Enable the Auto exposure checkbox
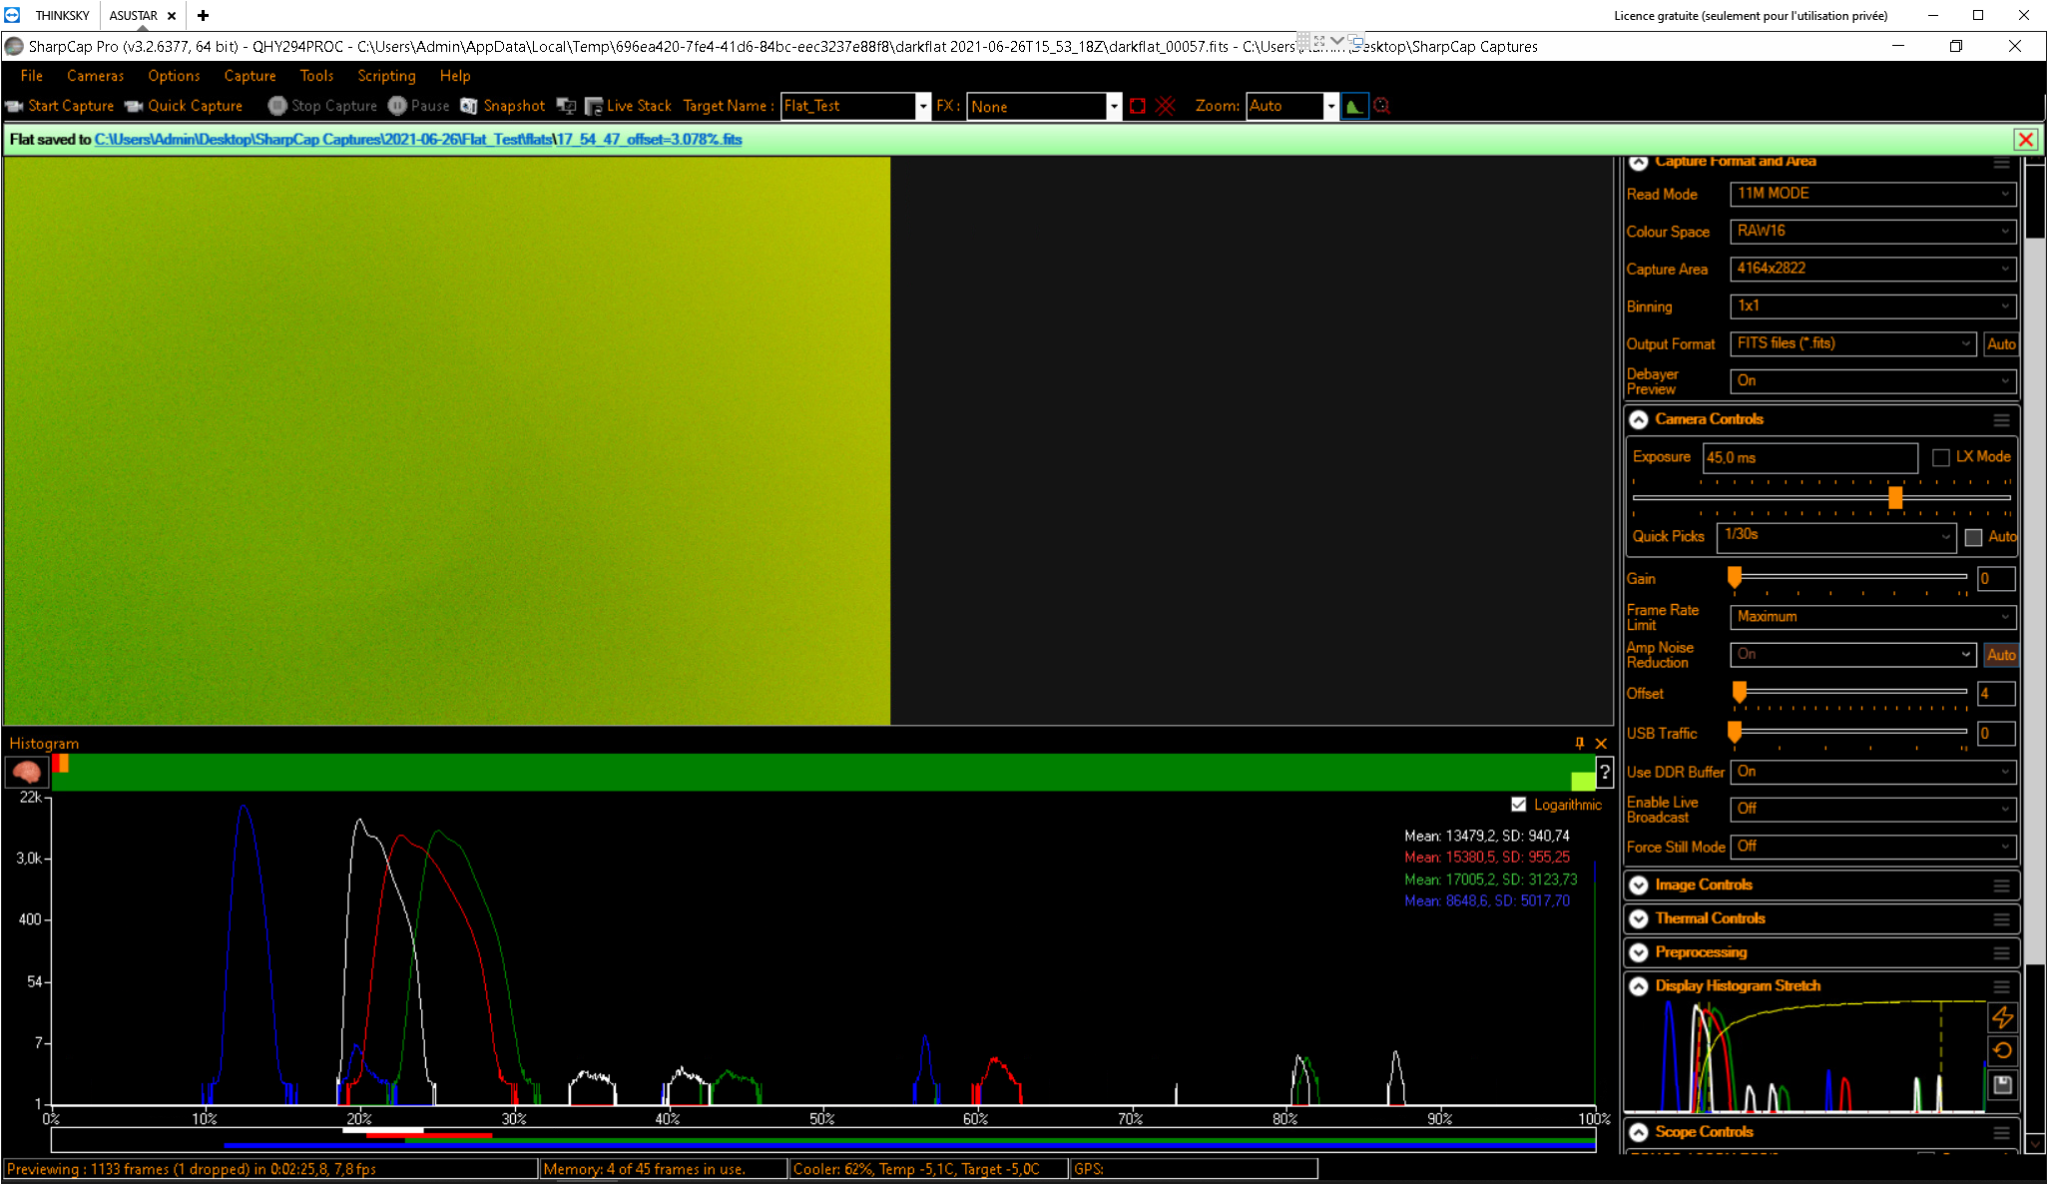 click(1973, 537)
